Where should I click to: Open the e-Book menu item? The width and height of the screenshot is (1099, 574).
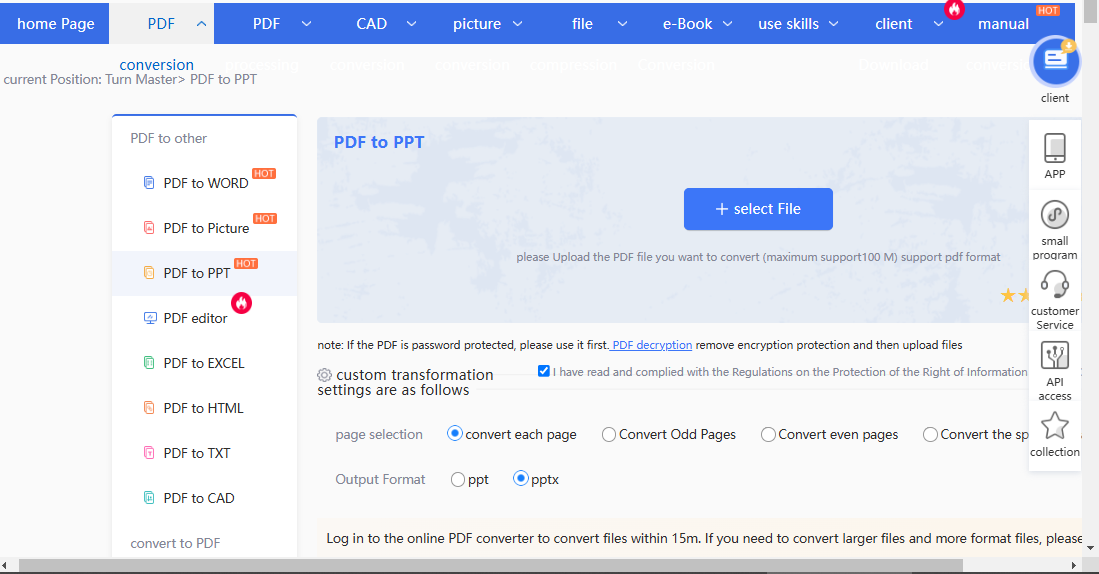[x=687, y=24]
